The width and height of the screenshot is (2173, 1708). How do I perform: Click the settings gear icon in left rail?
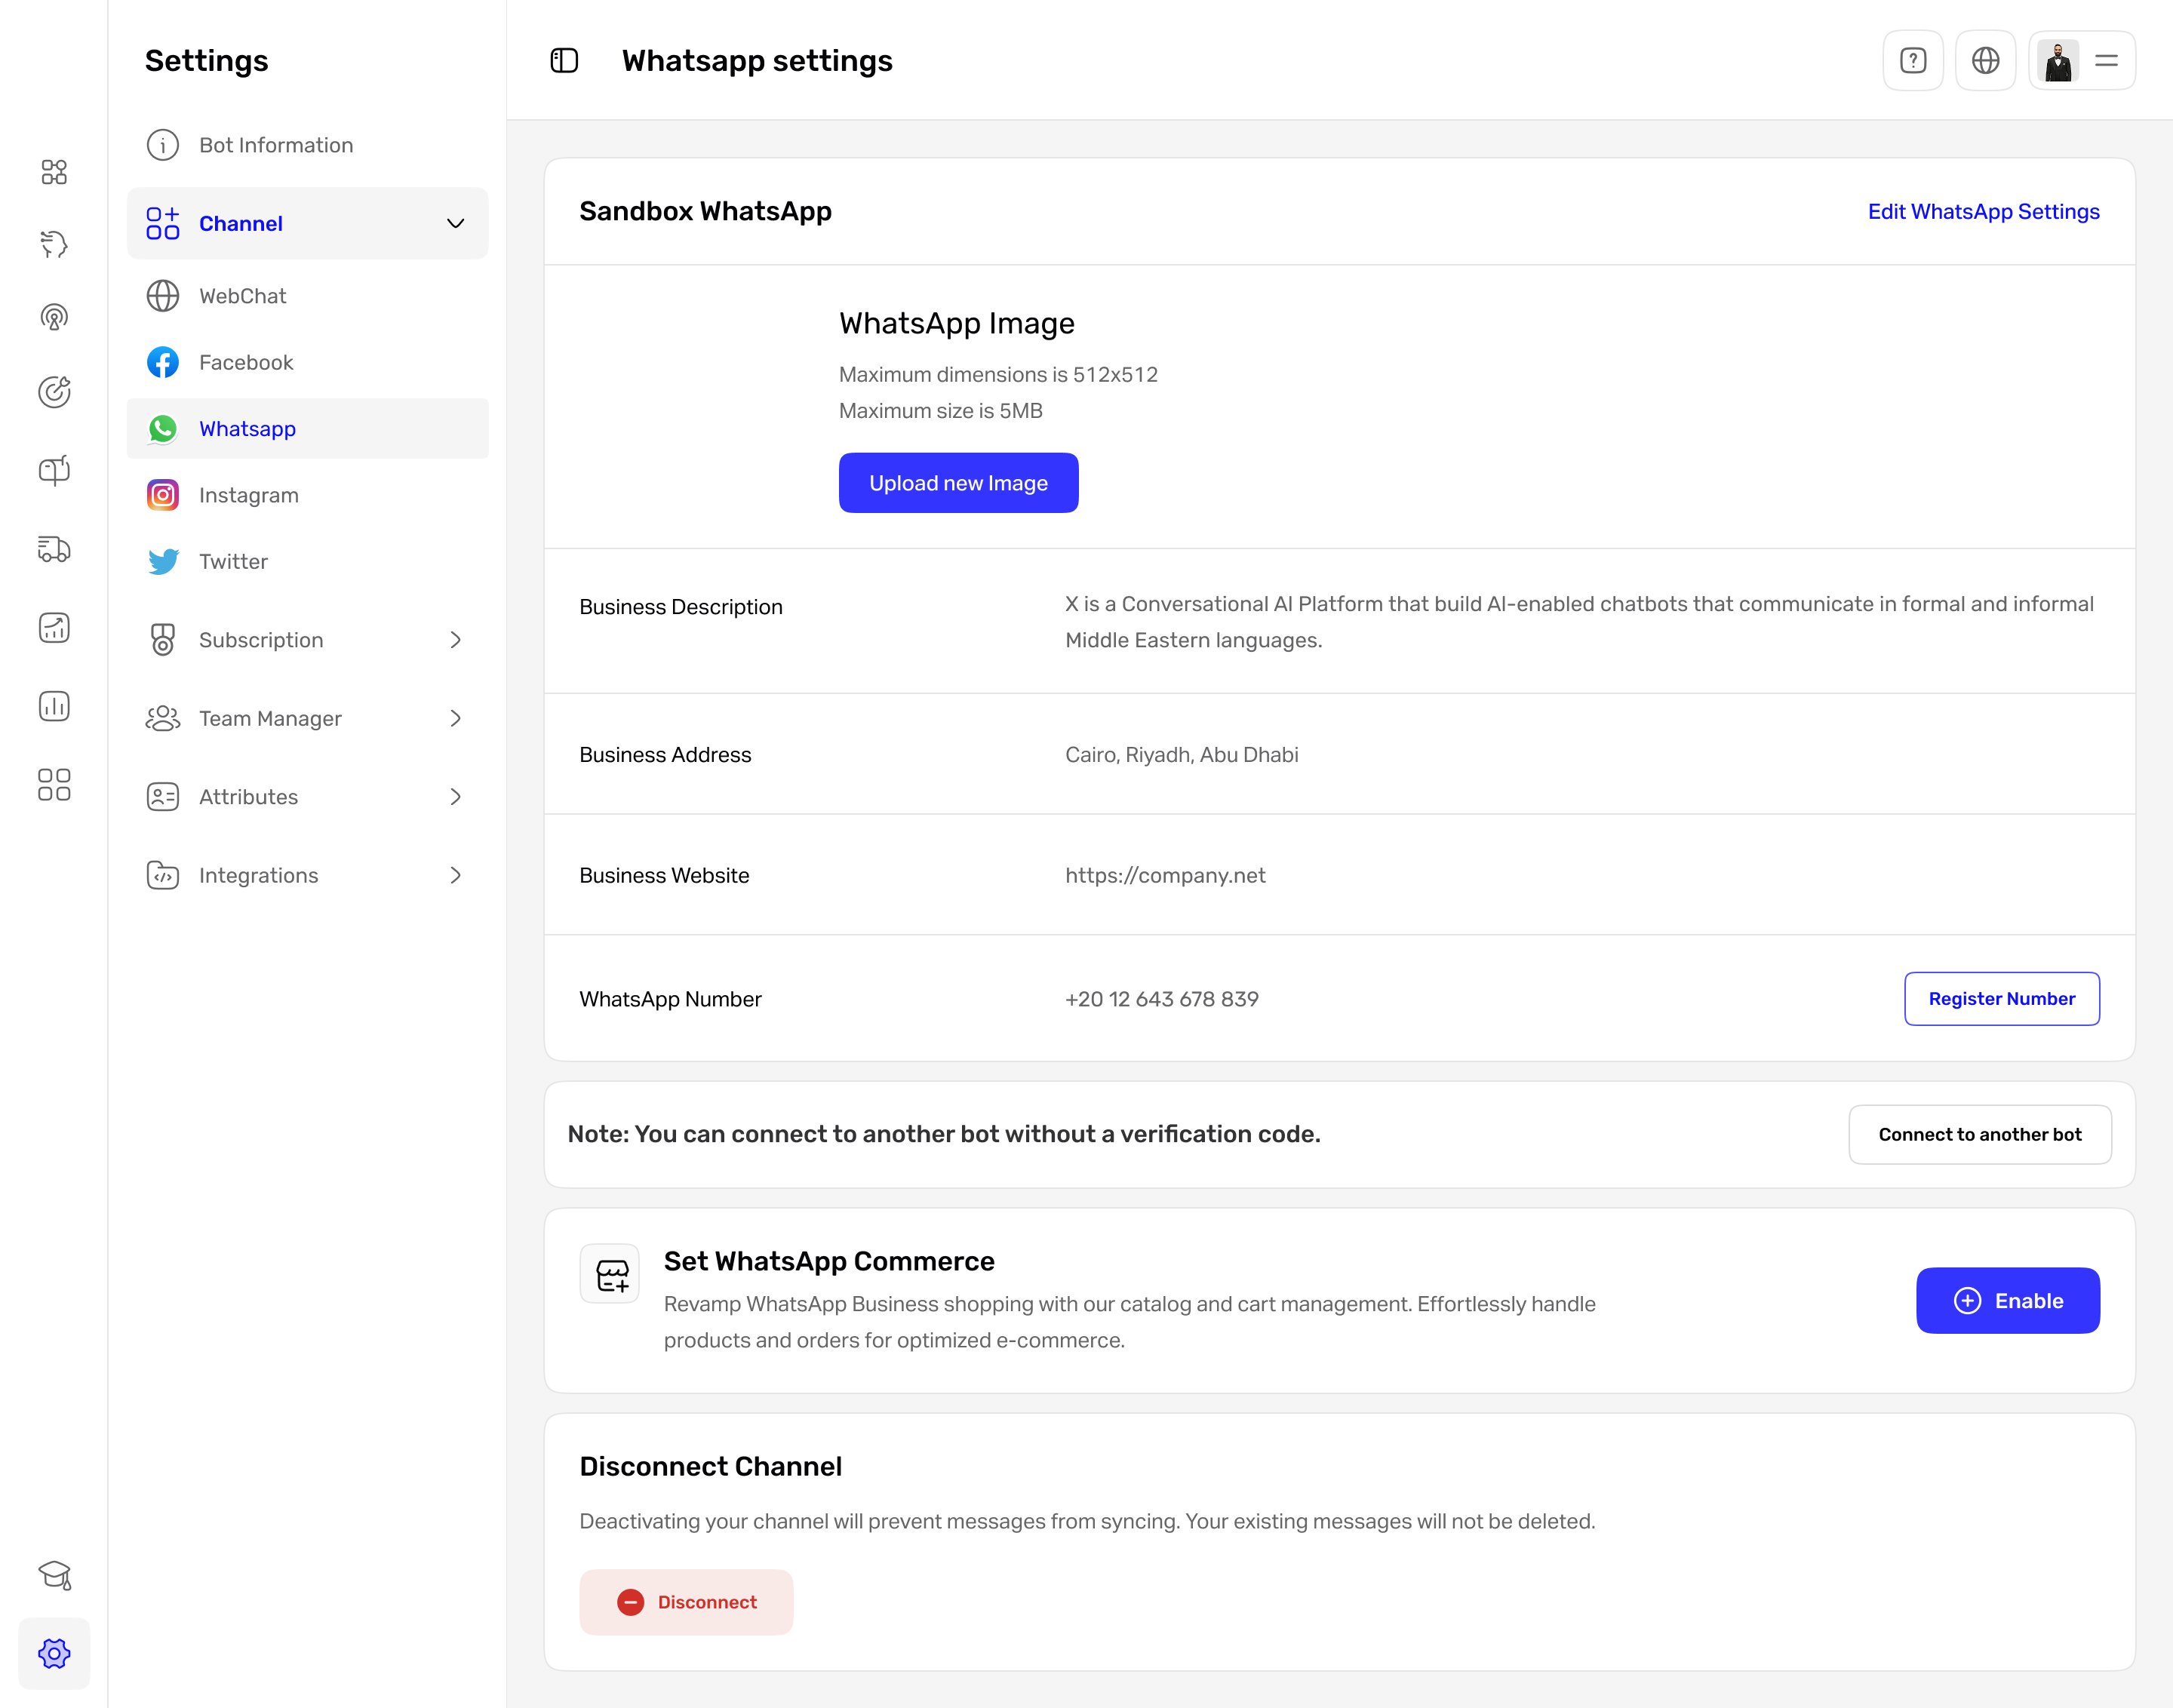point(54,1653)
